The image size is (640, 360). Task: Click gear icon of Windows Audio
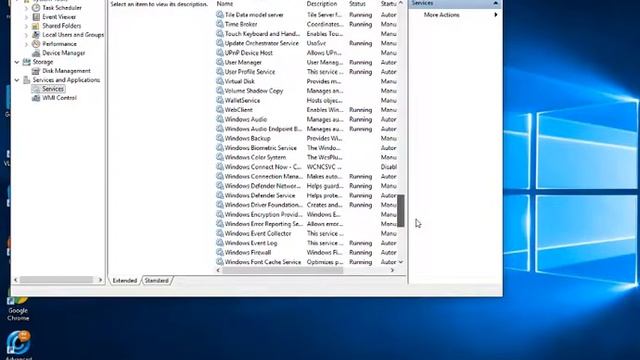click(220, 119)
